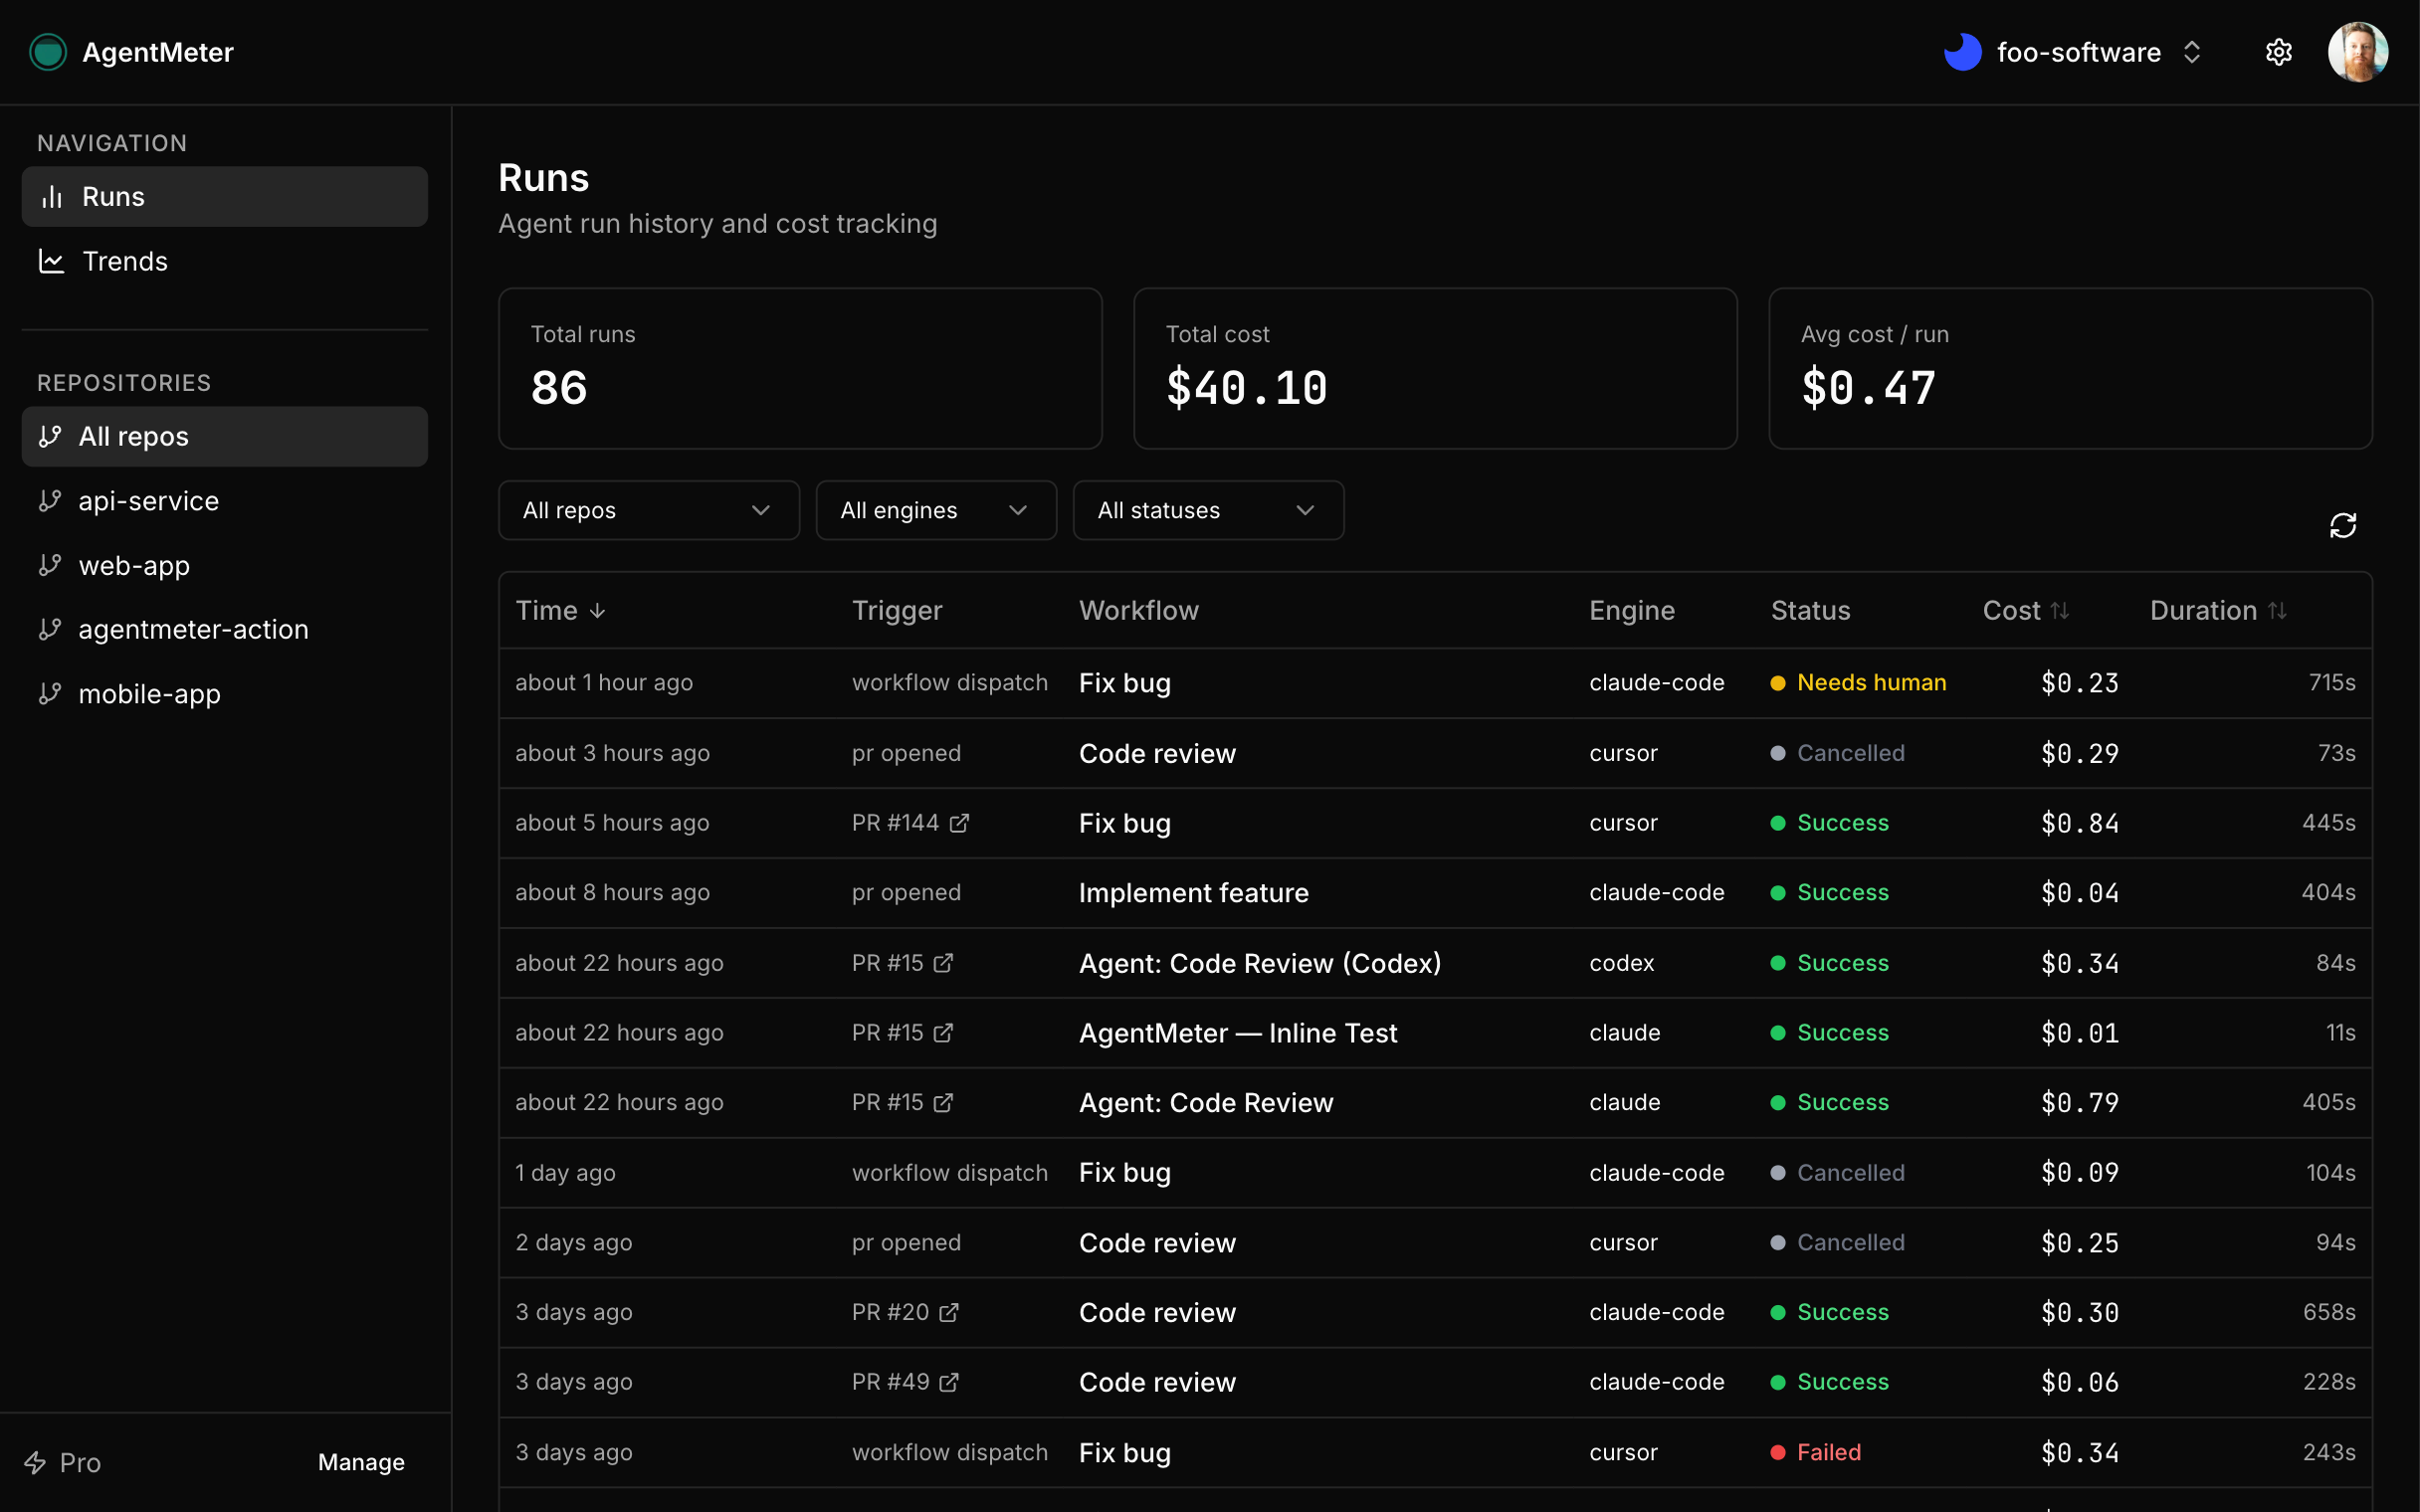Open the PR #49 link
Image resolution: width=2420 pixels, height=1512 pixels.
click(x=905, y=1381)
